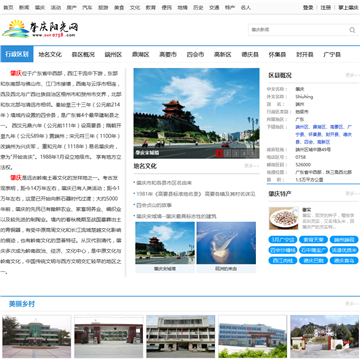Click the 端州端砚 specialty tag
Image resolution: width=360 pixels, height=360 pixels.
click(x=344, y=240)
